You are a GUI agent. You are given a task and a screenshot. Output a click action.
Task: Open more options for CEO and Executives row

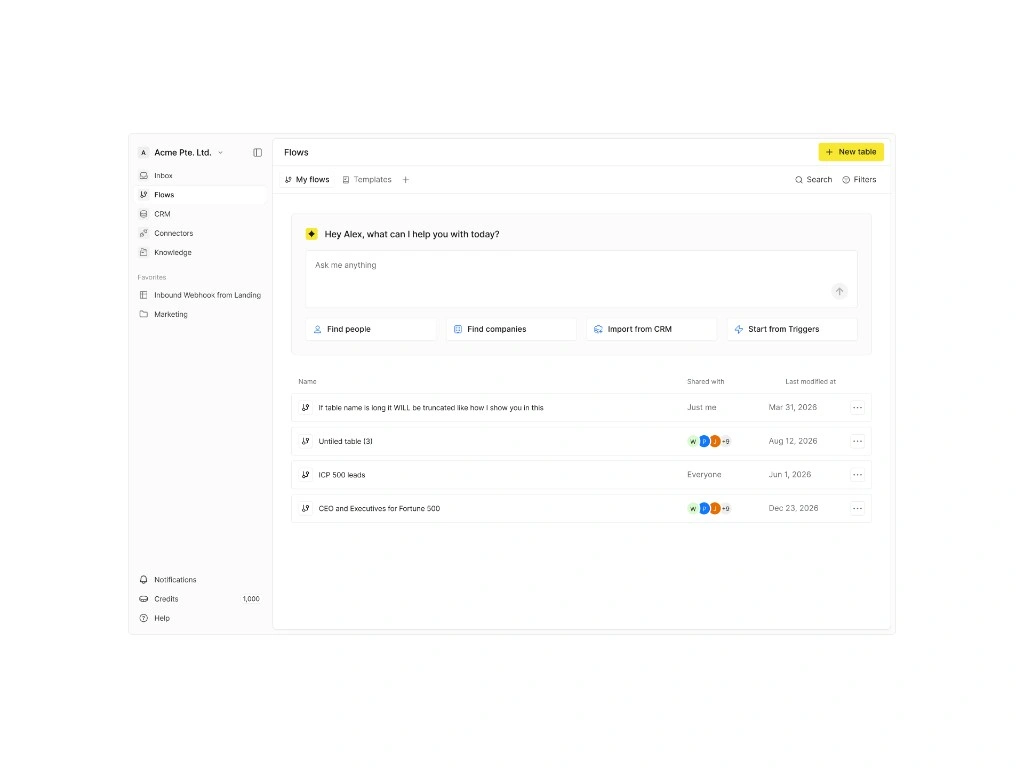pyautogui.click(x=857, y=509)
